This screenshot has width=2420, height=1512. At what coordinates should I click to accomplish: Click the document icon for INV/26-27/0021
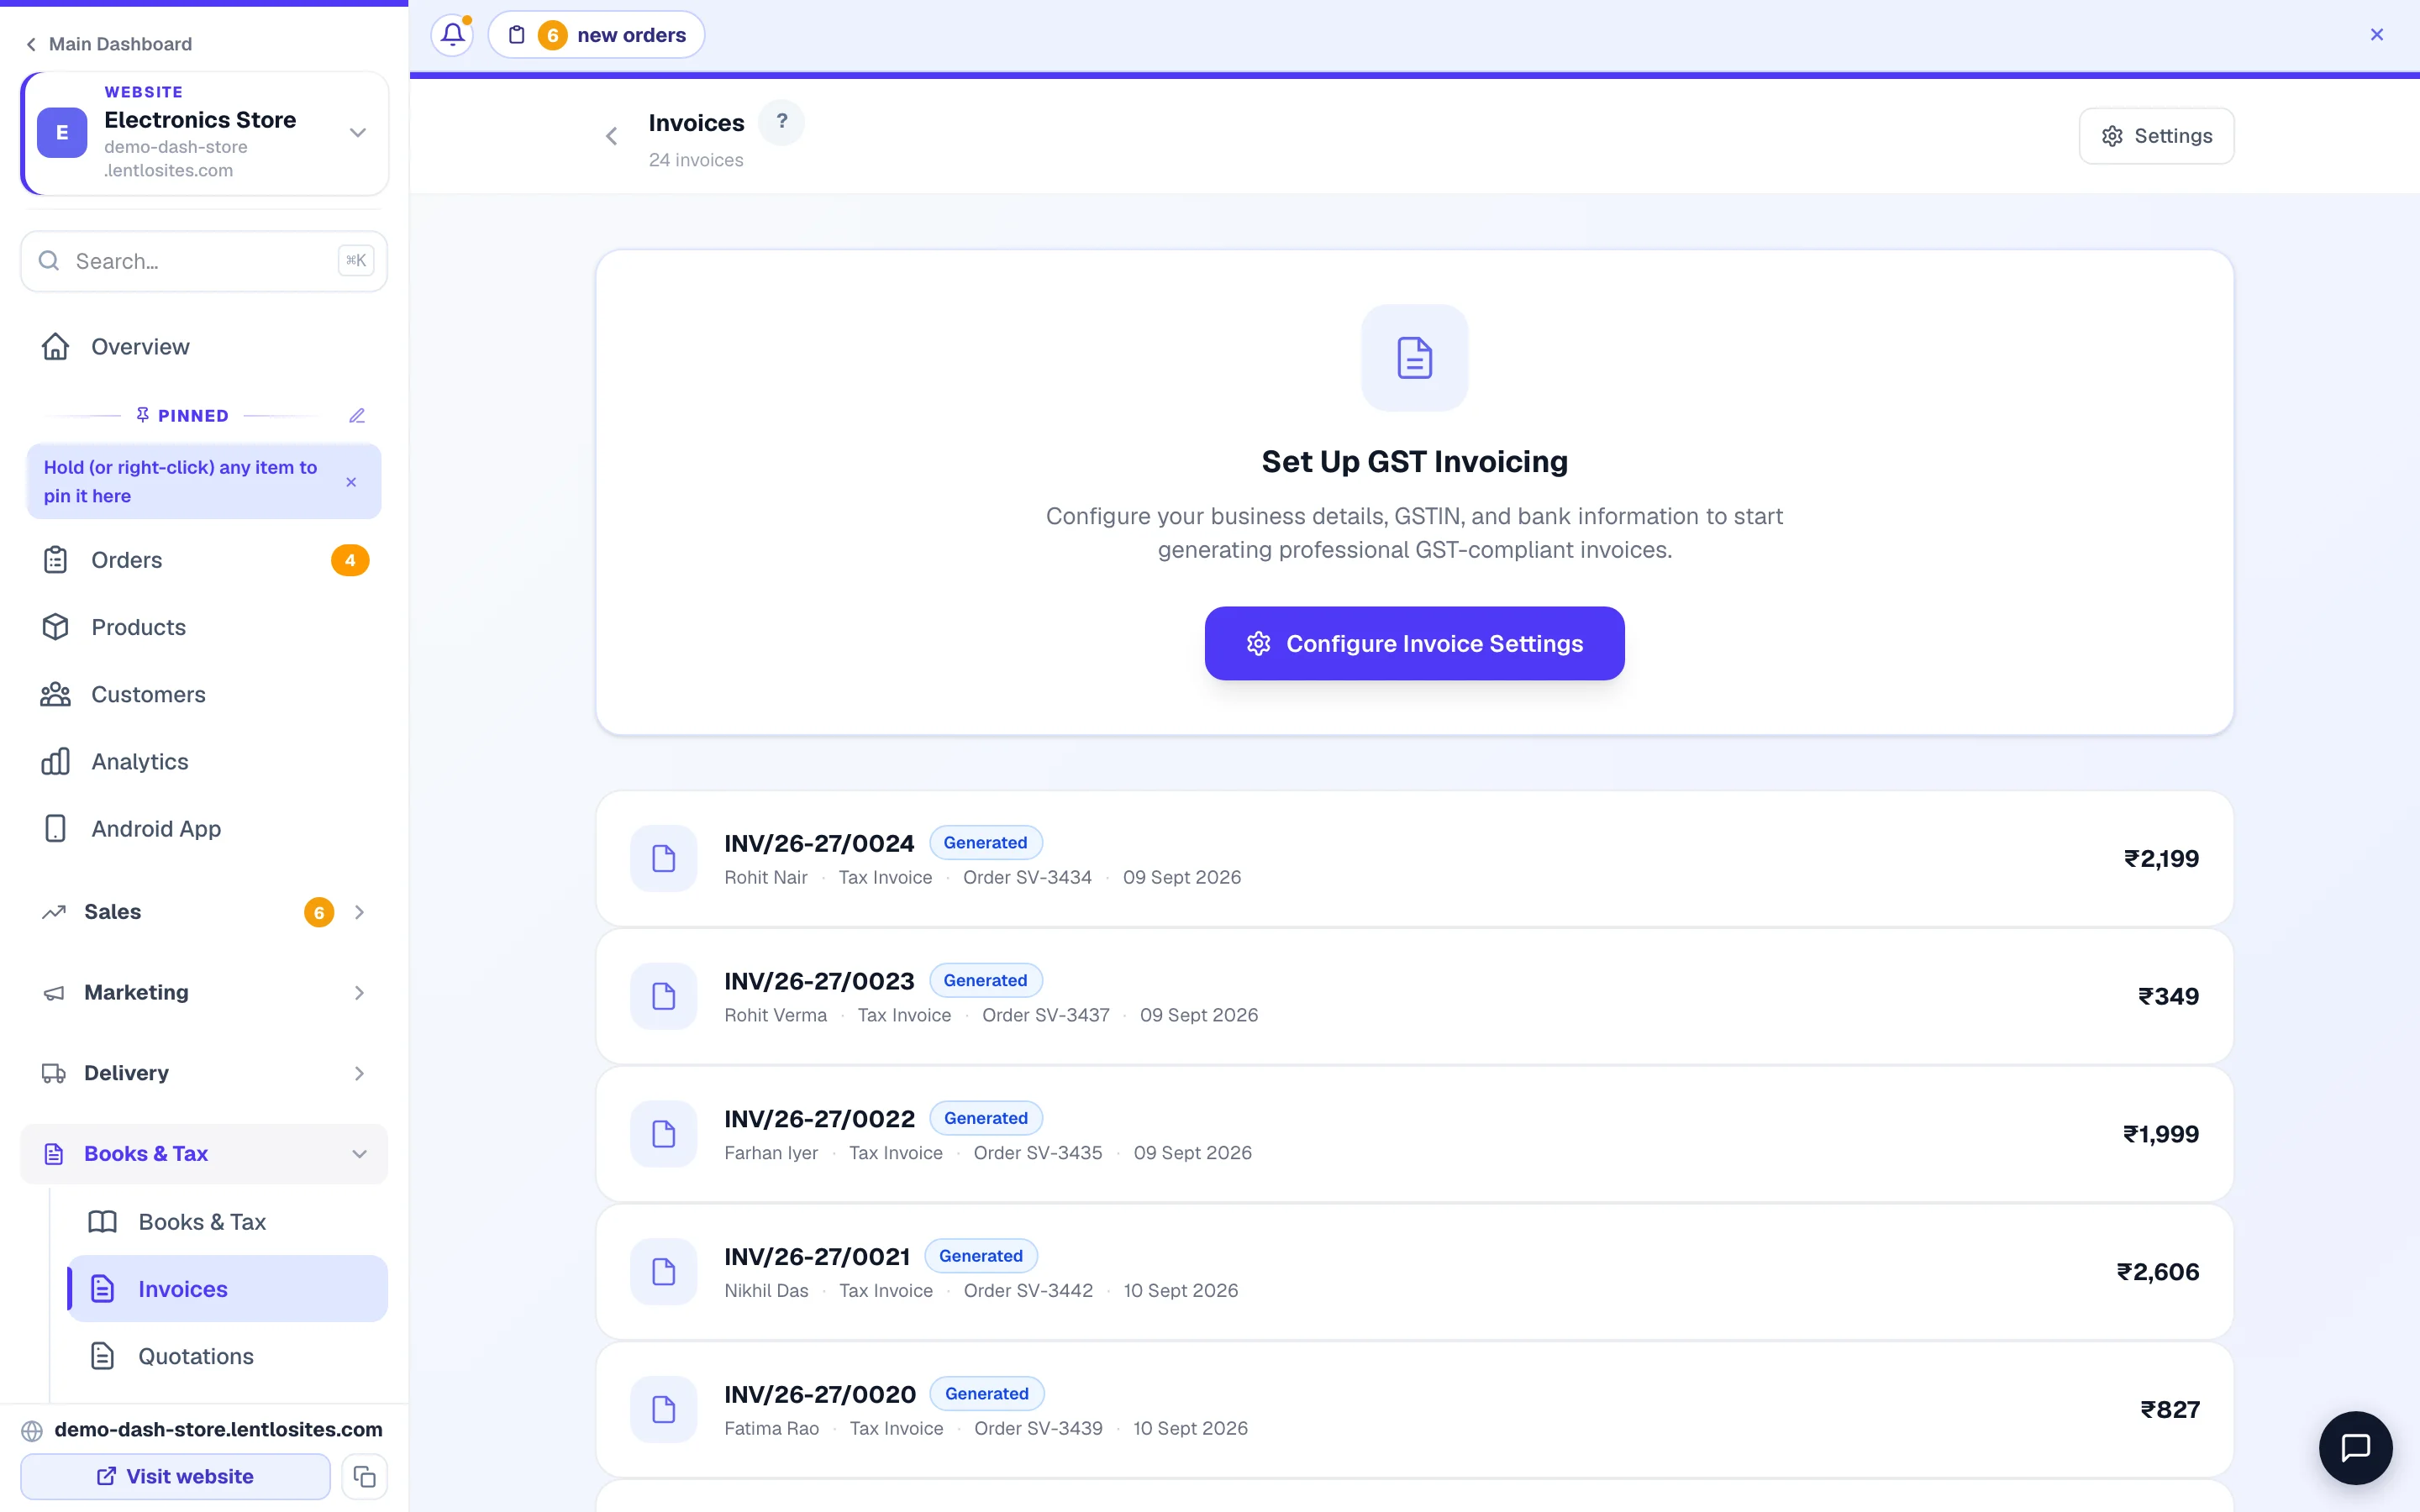pos(663,1272)
